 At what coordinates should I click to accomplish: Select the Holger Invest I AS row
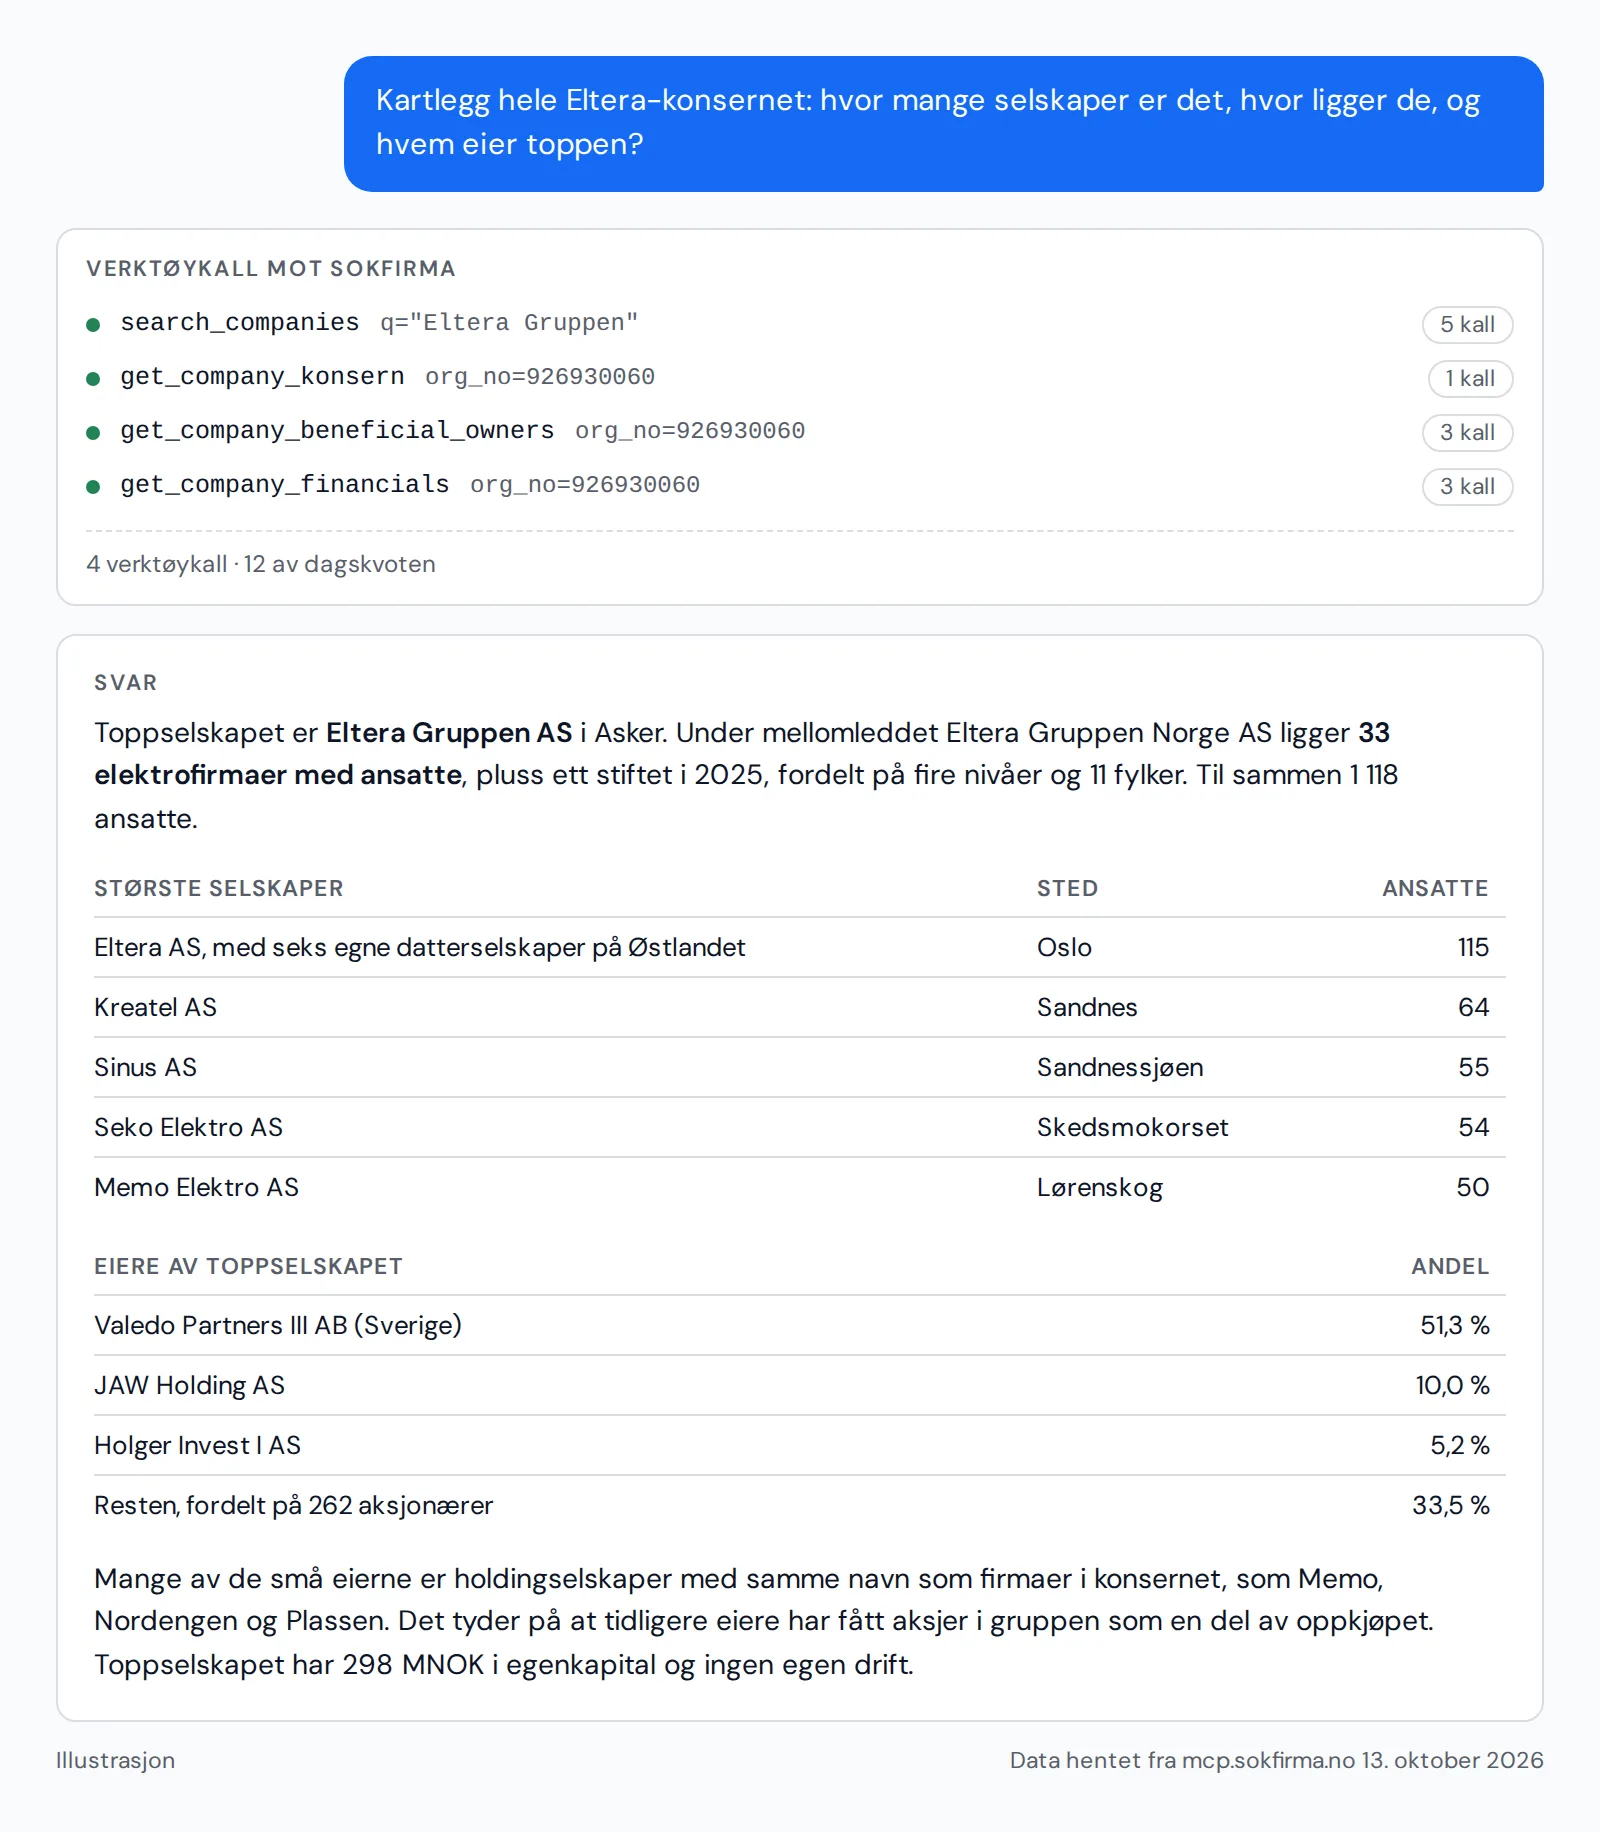tap(799, 1445)
